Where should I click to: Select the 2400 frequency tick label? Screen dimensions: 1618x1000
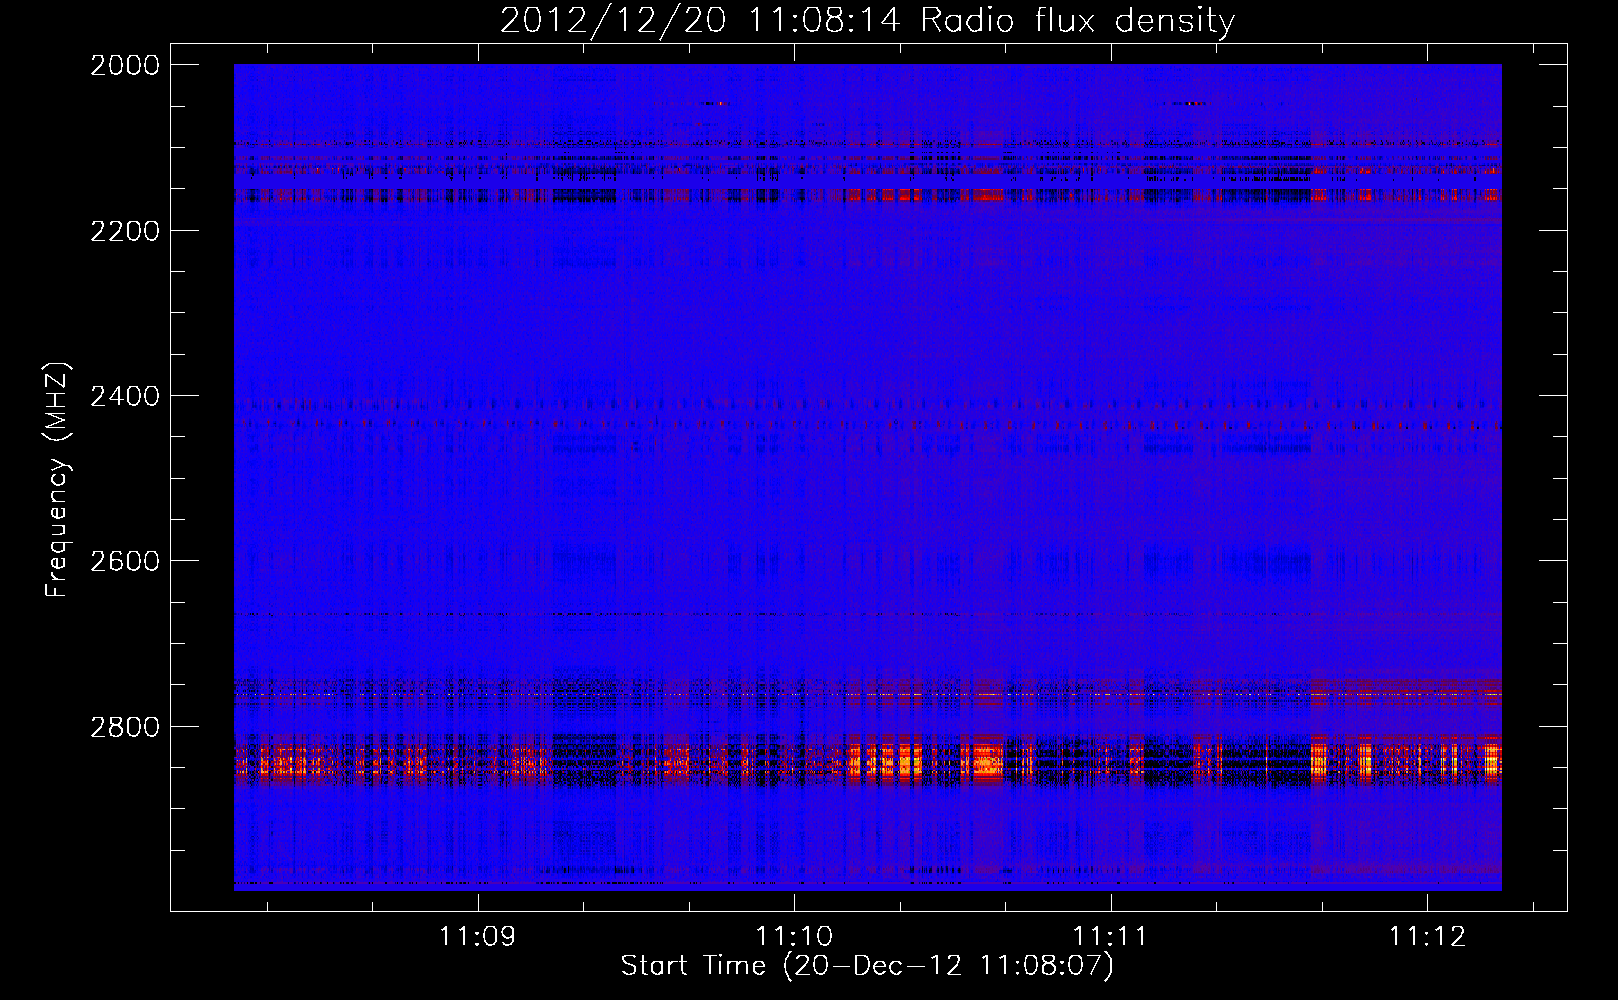pyautogui.click(x=125, y=396)
